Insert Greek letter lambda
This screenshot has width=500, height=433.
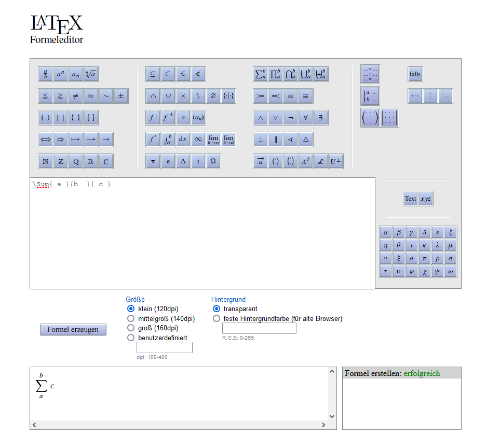click(x=438, y=245)
